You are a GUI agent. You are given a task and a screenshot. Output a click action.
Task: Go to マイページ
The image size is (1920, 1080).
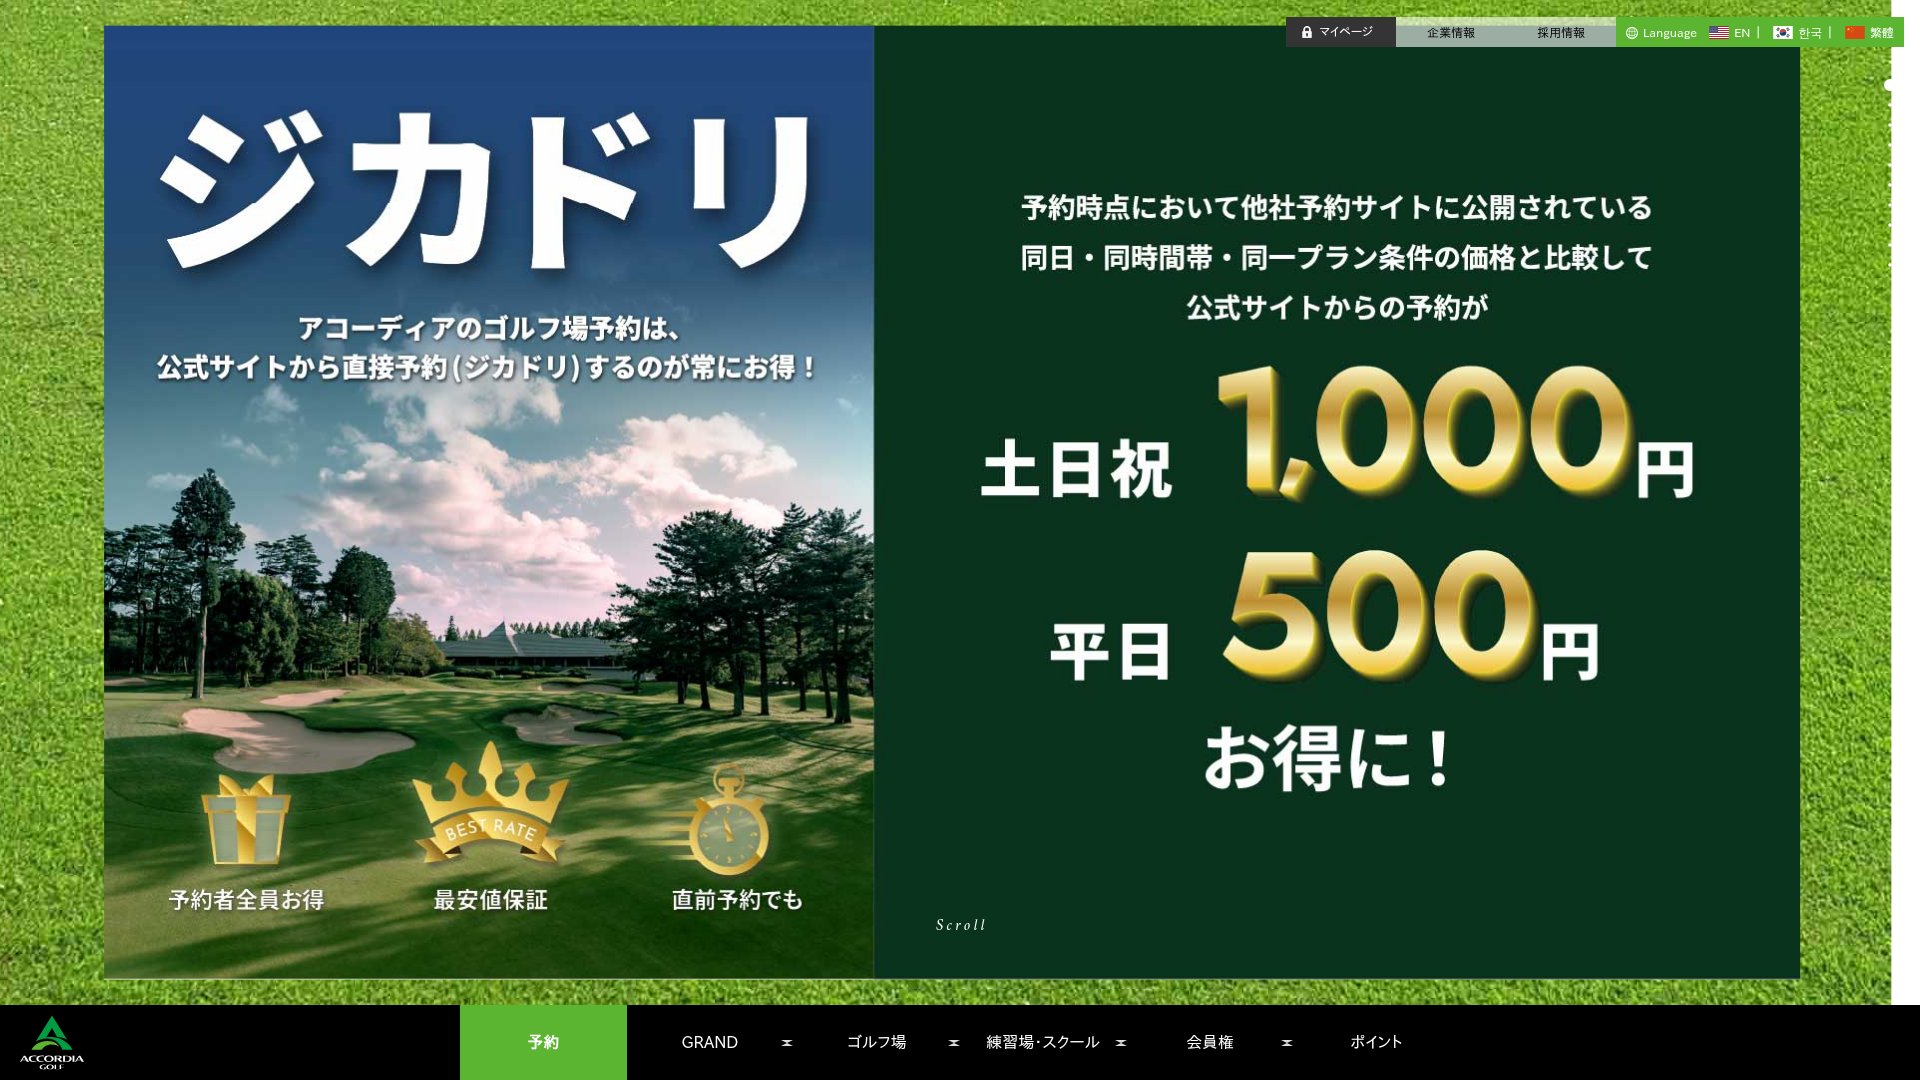[x=1340, y=32]
